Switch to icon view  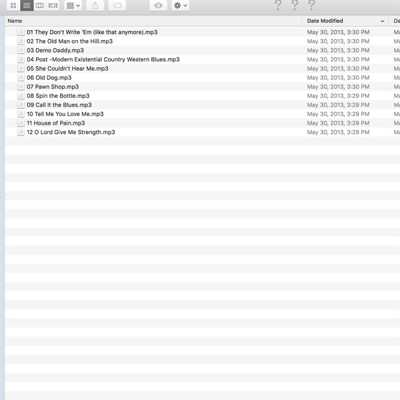click(x=13, y=5)
